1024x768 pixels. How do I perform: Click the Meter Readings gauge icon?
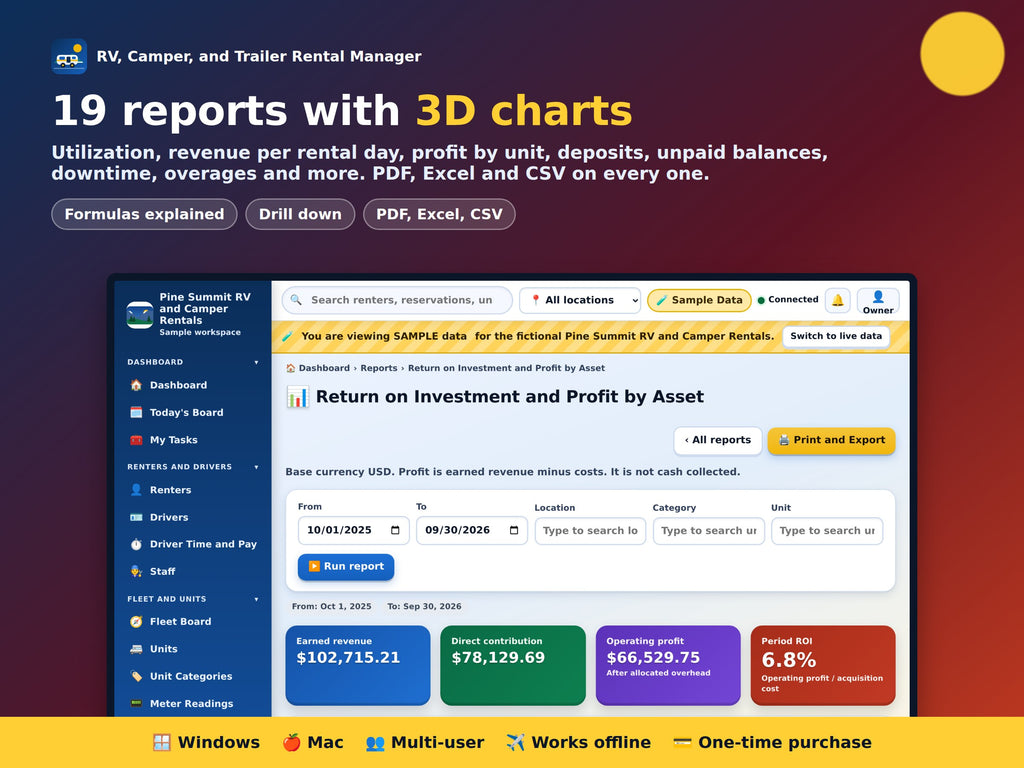tap(136, 703)
